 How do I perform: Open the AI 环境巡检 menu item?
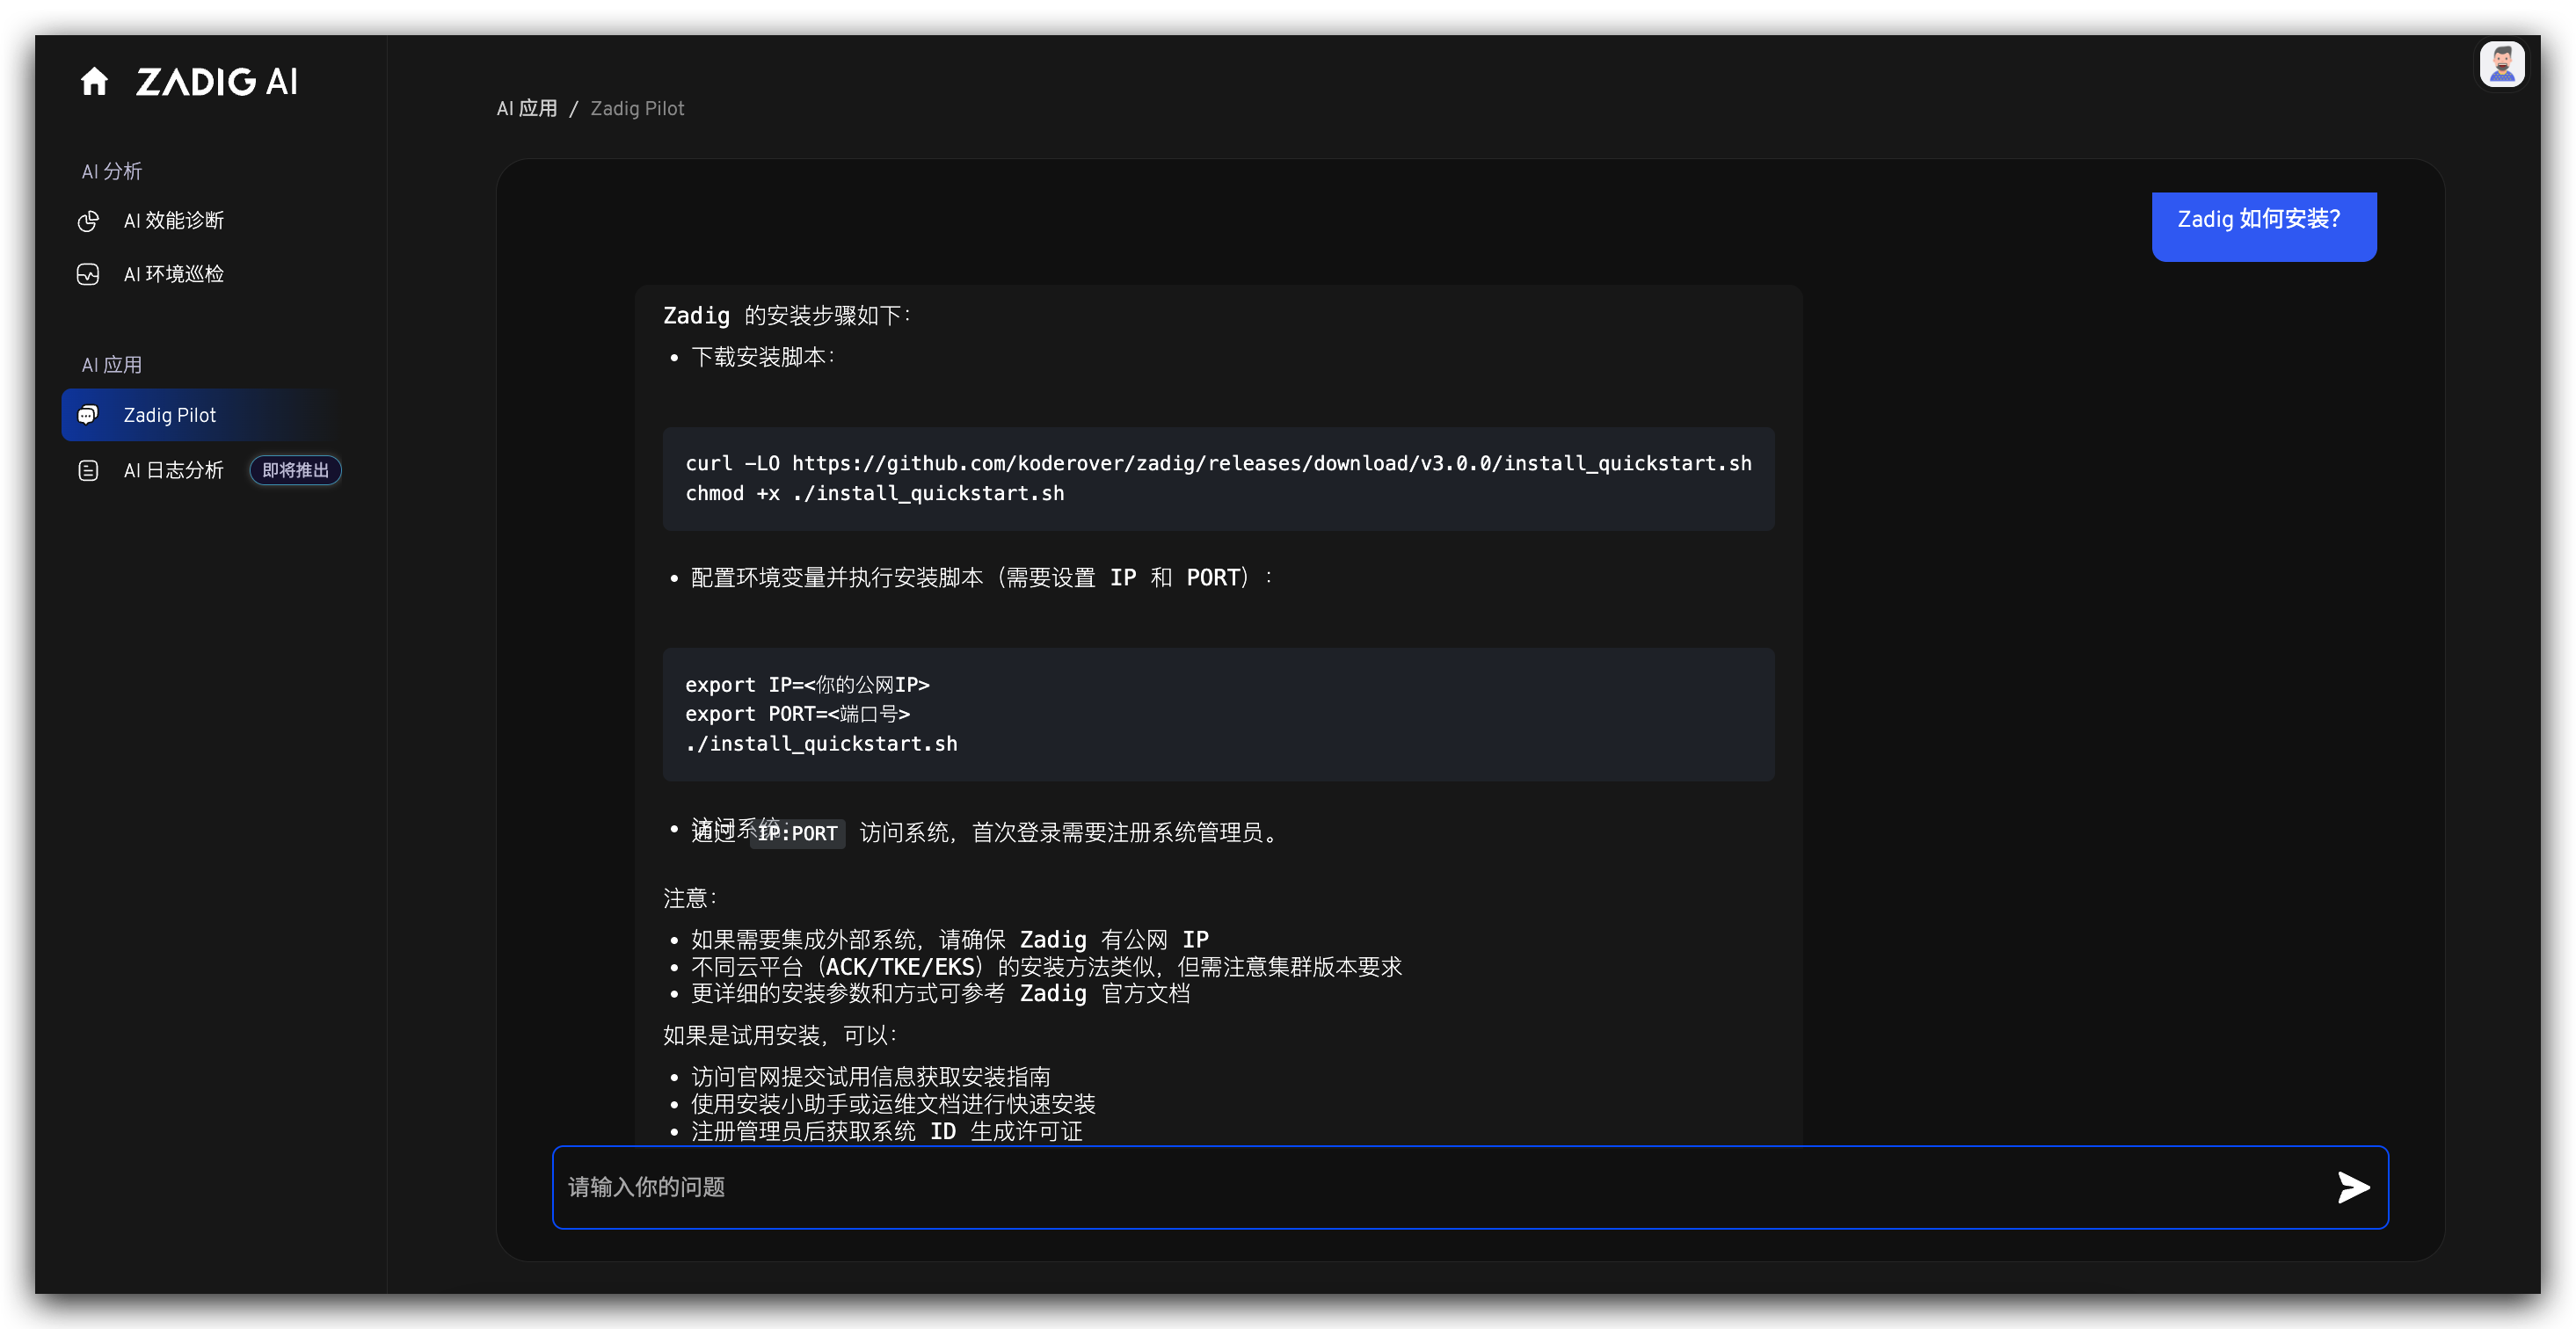(173, 274)
